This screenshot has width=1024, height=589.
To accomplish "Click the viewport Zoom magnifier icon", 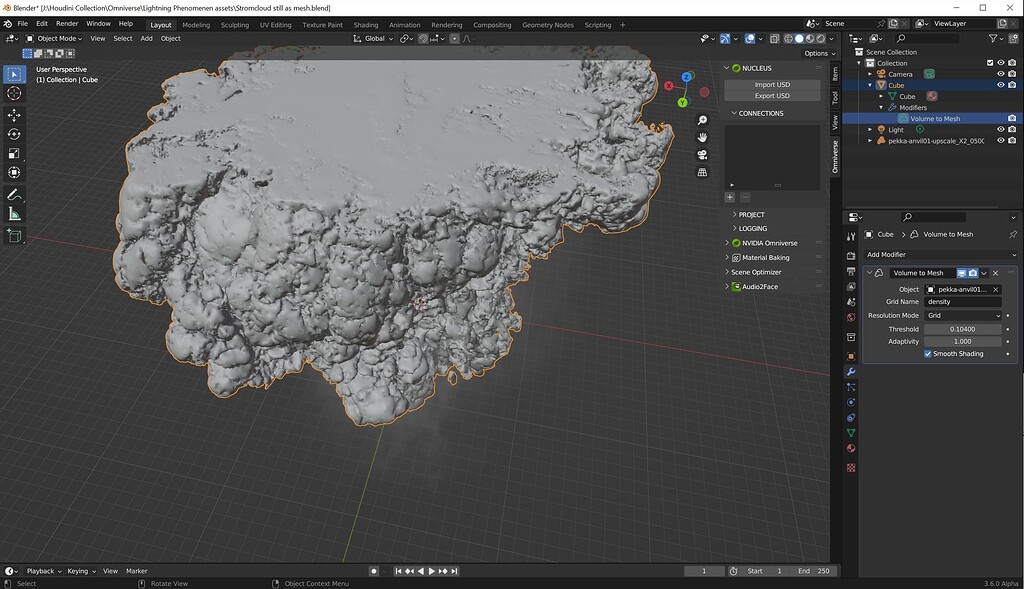I will (x=703, y=120).
